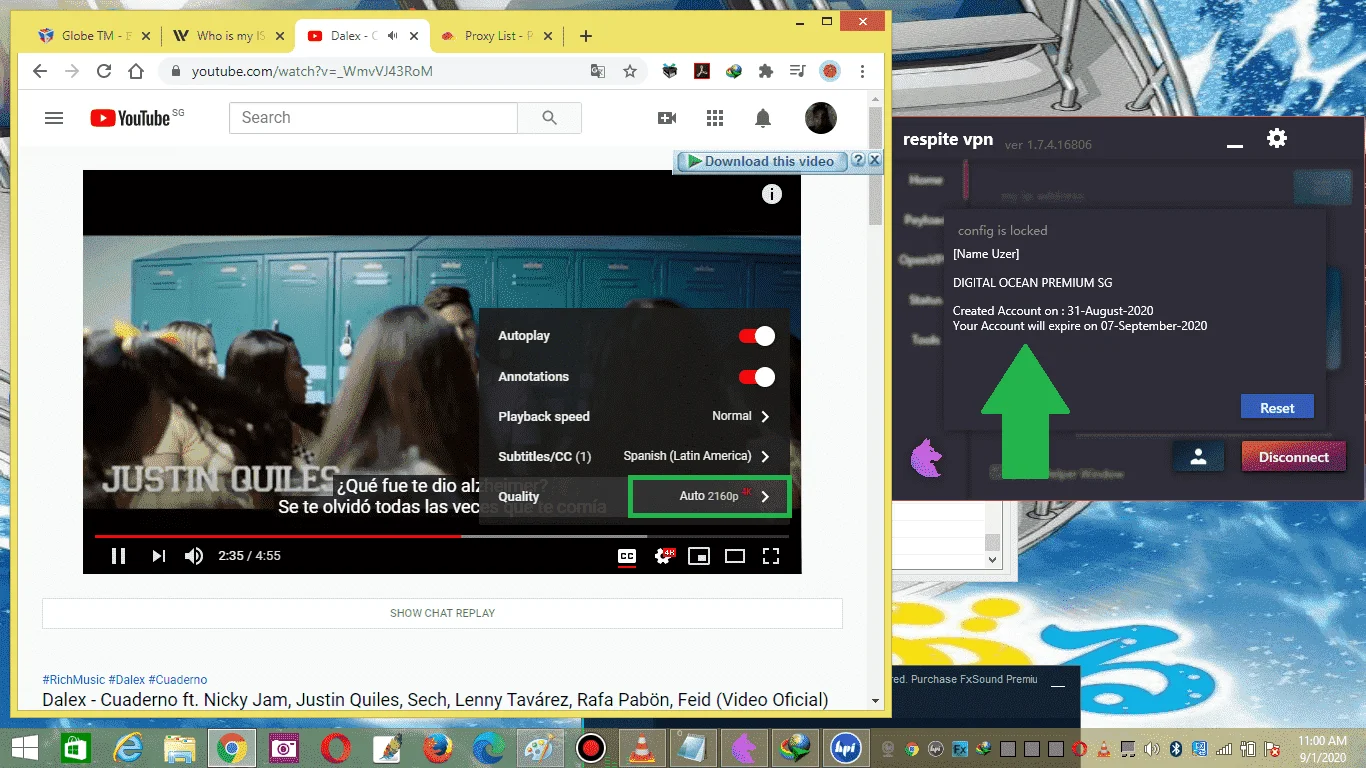Open the Chrome three-dot menu
Screen dimensions: 1366x768
862,71
